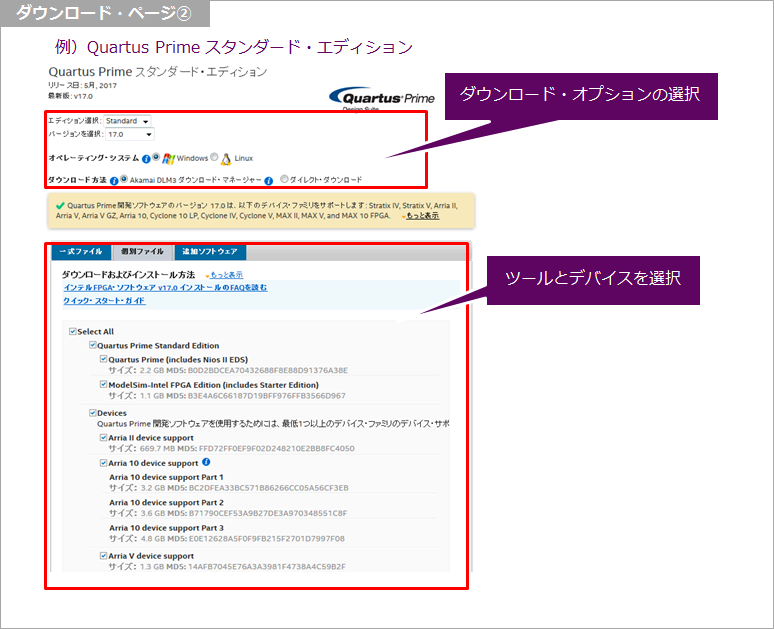The height and width of the screenshot is (629, 774).
Task: Toggle the Select All checkbox
Action: coord(73,331)
